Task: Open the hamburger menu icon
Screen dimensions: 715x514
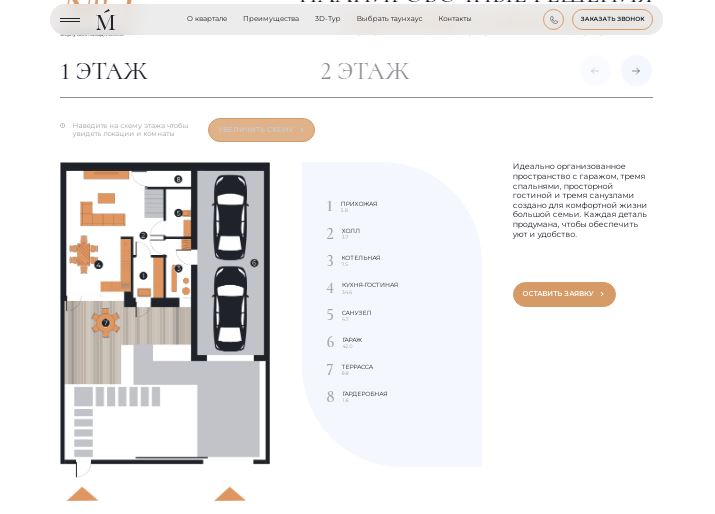Action: [70, 20]
